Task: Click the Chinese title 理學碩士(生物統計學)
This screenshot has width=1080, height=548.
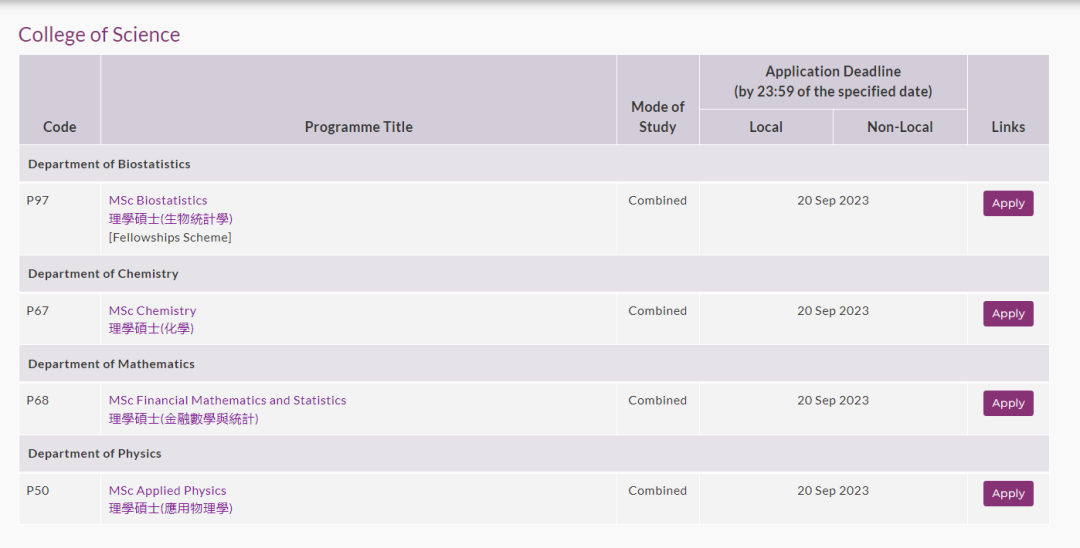Action: [171, 218]
